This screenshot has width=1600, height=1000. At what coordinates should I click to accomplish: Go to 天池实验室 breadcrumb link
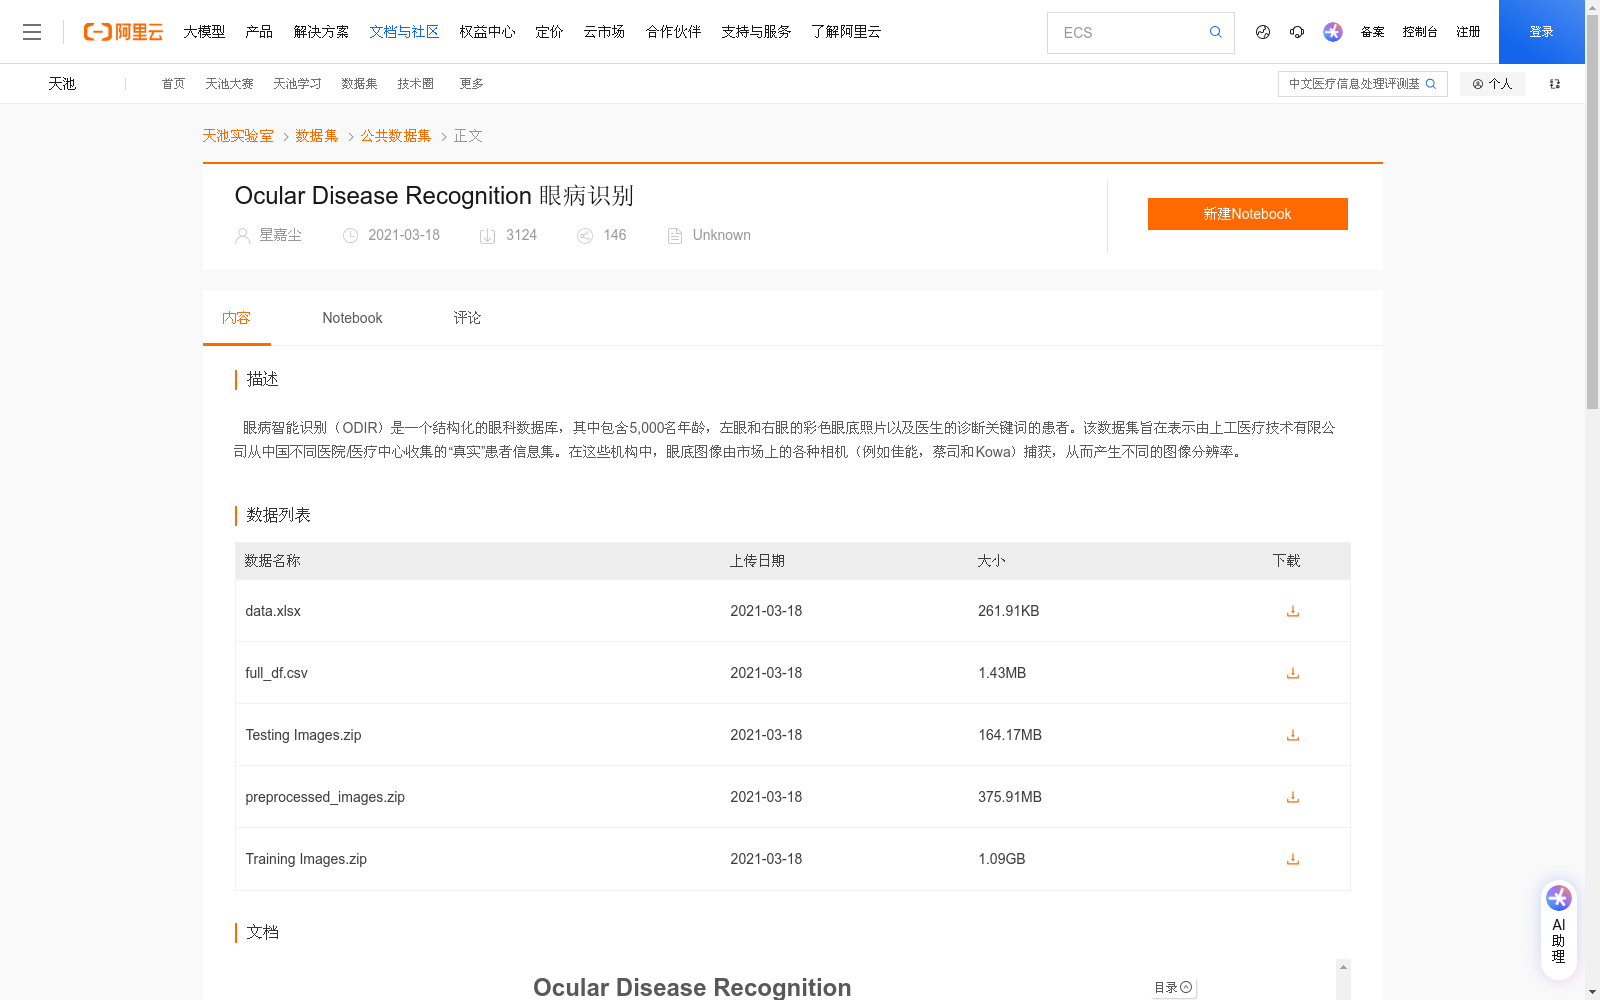(238, 136)
